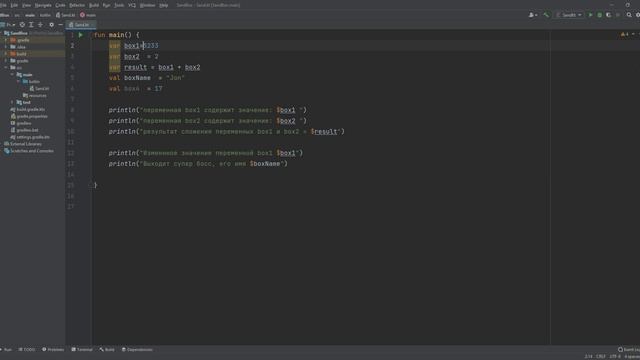This screenshot has width=640, height=360.
Task: Select gradle.properties in the project tree
Action: coord(29,116)
